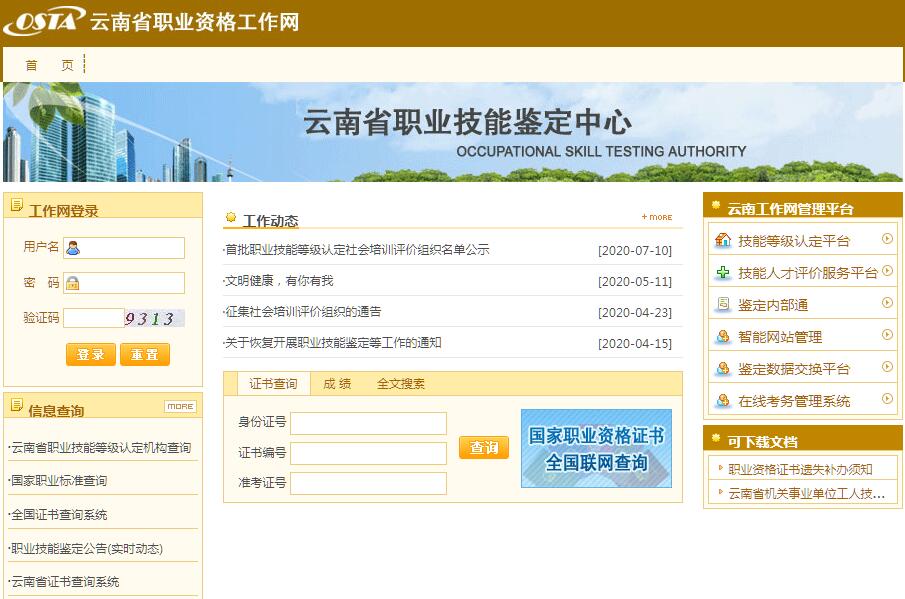
Task: Click the OSTA logo in header
Action: coord(44,21)
